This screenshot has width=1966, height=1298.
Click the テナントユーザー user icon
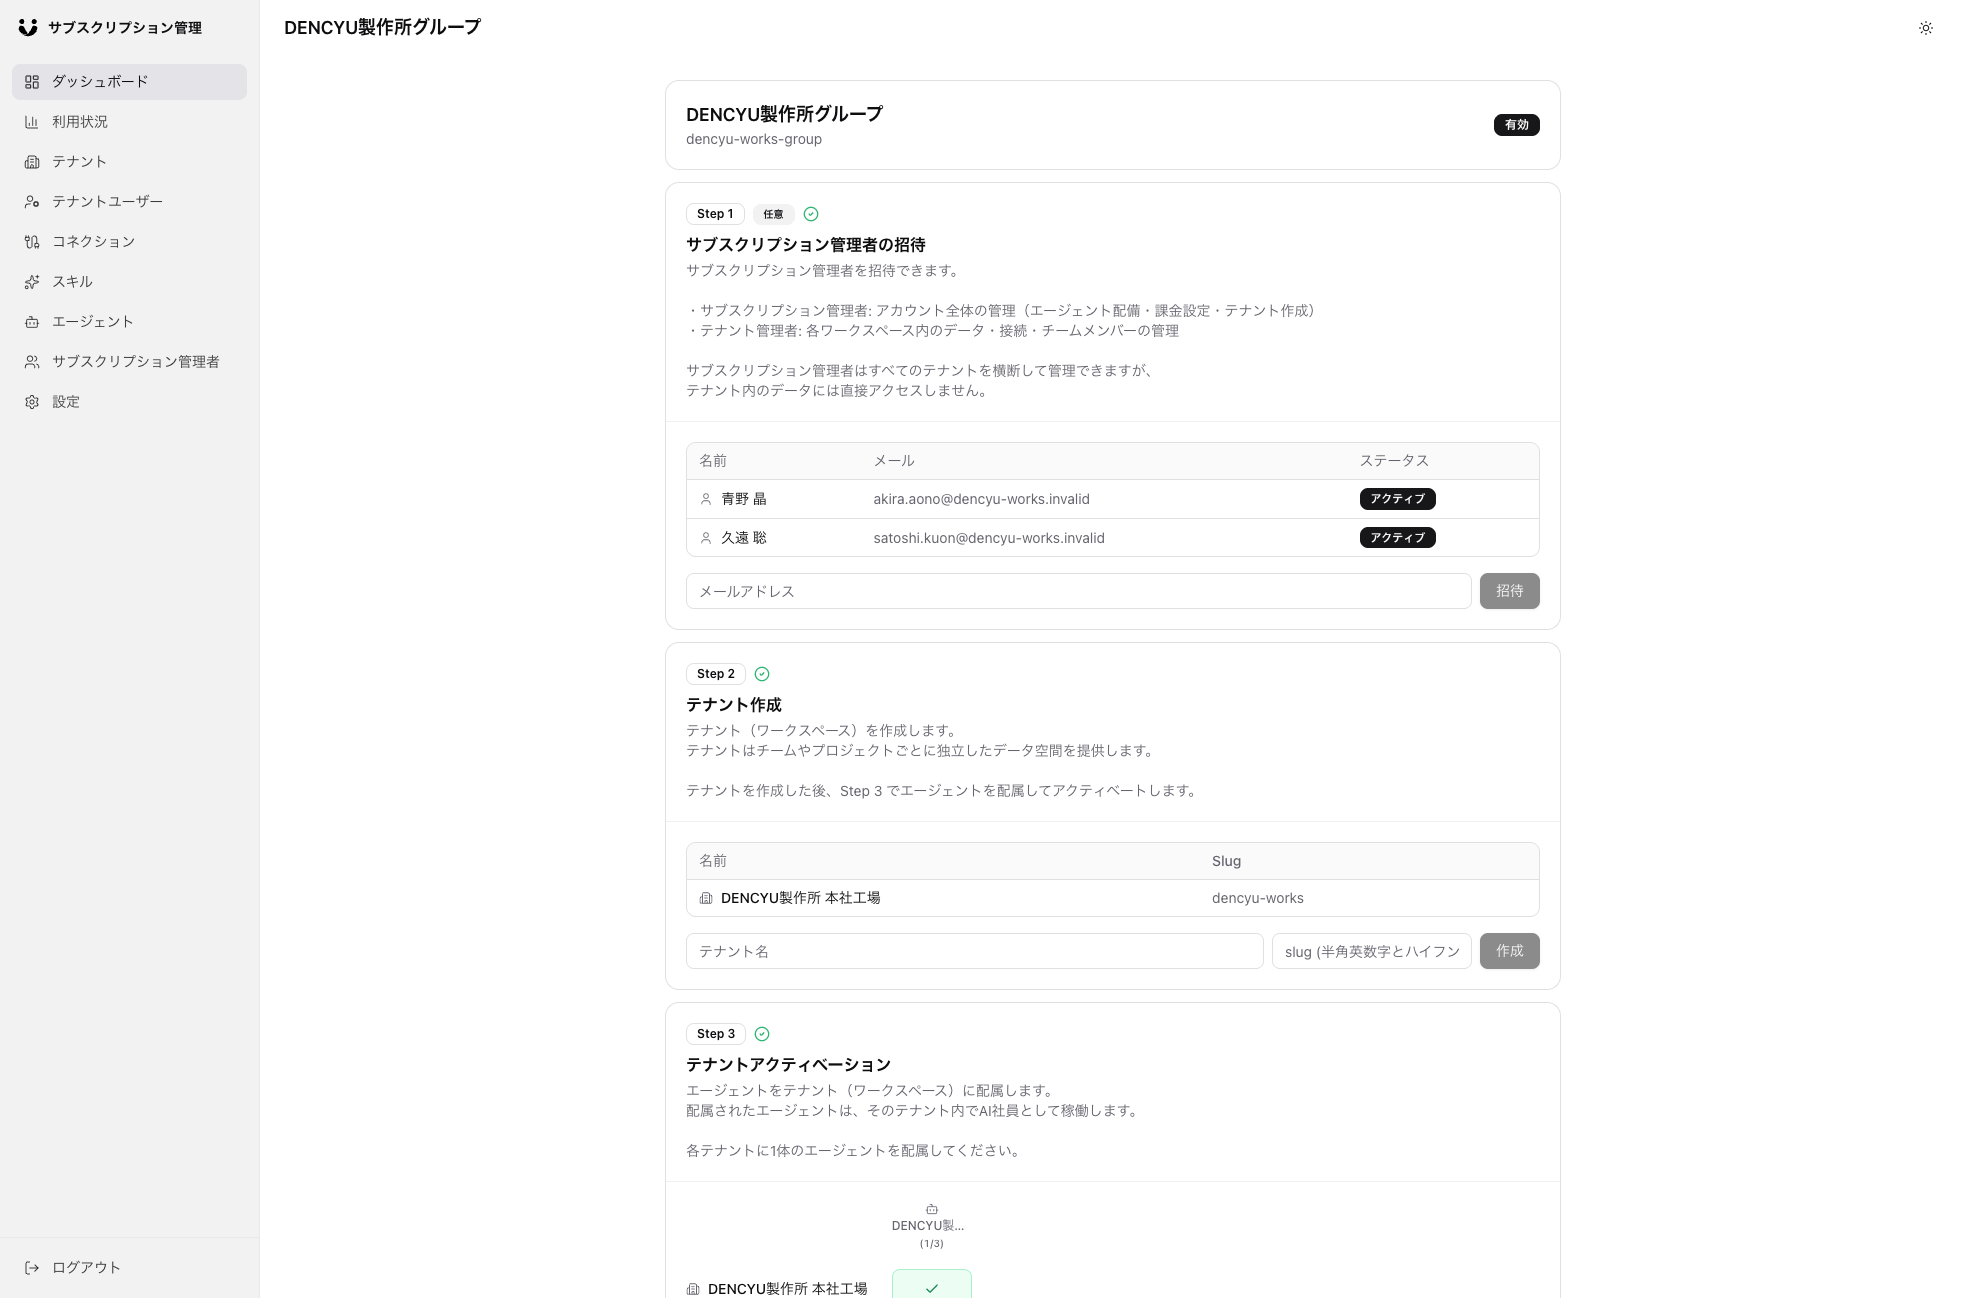(x=32, y=202)
